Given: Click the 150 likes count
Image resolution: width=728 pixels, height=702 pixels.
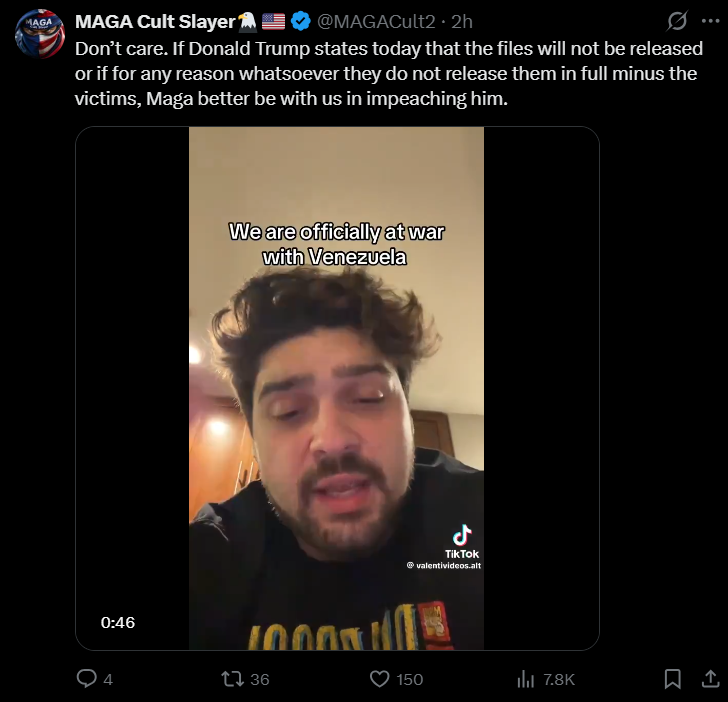Looking at the screenshot, I should click(410, 680).
